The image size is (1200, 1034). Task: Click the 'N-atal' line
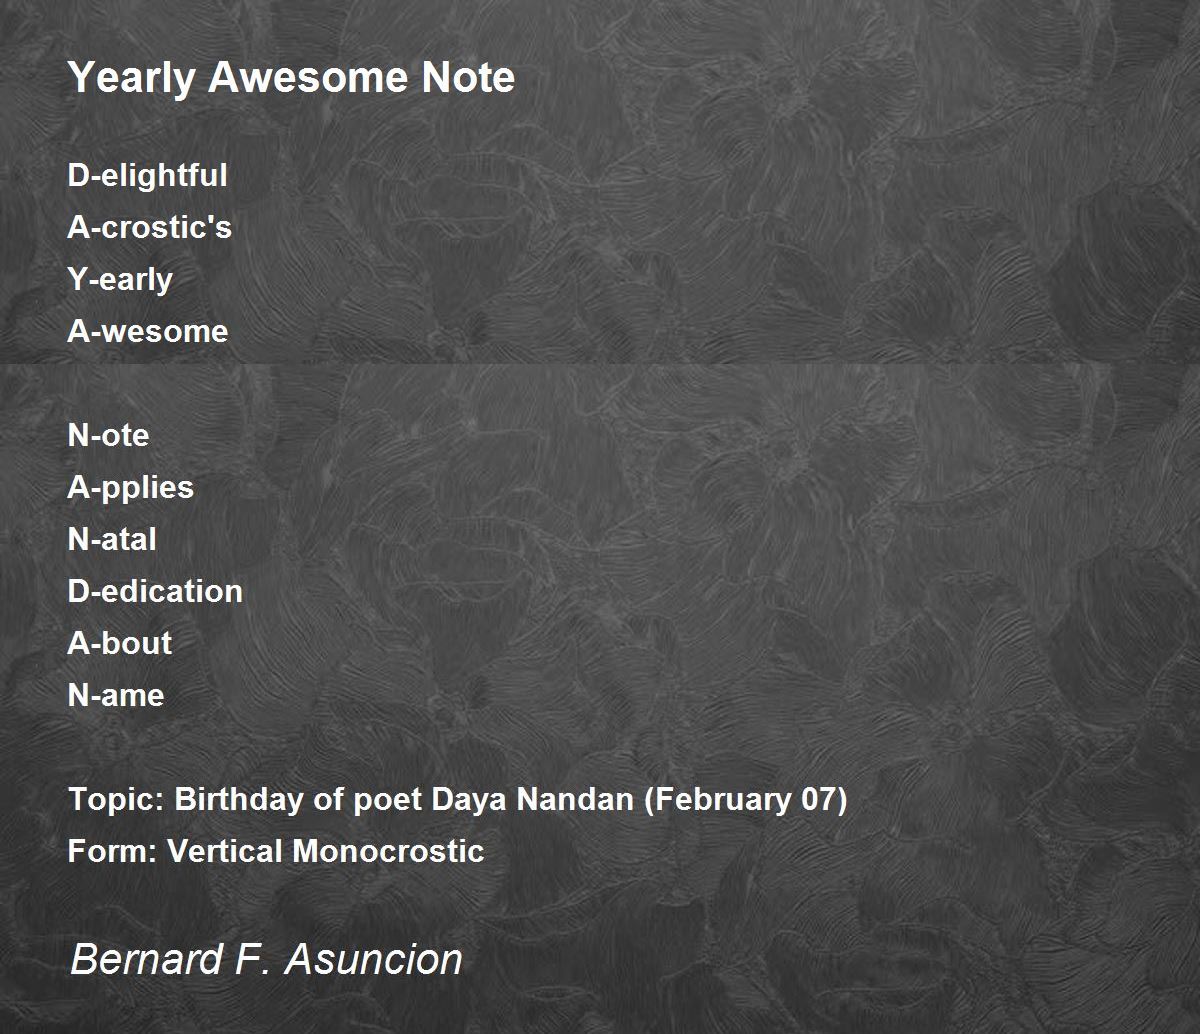click(112, 539)
